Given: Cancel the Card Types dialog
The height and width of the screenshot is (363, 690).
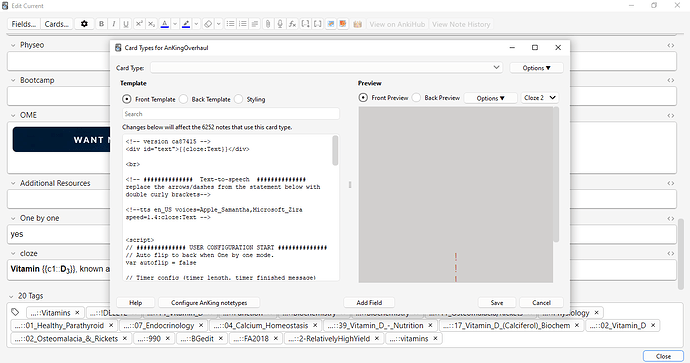Looking at the screenshot, I should click(x=541, y=303).
